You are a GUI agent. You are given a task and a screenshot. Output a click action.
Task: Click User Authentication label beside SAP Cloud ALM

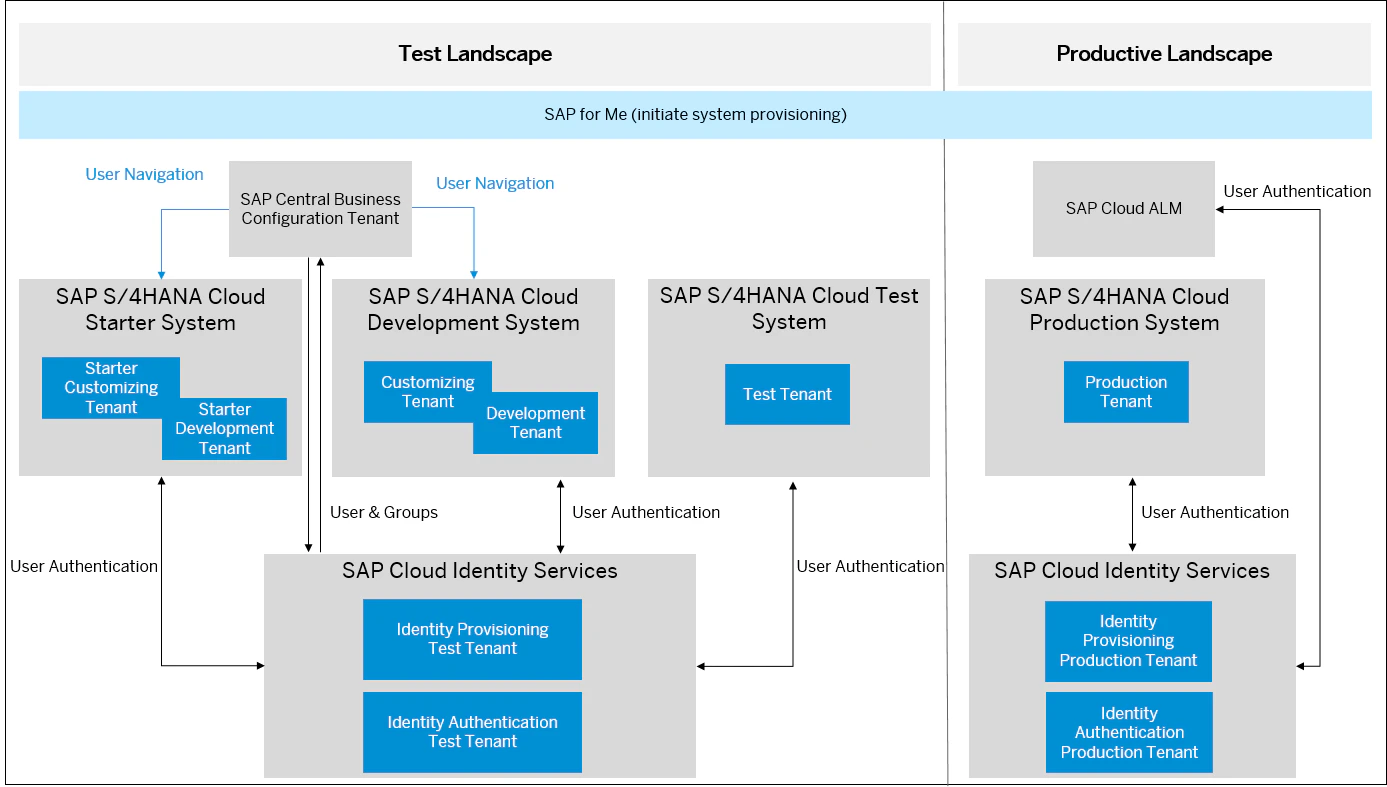1297,191
